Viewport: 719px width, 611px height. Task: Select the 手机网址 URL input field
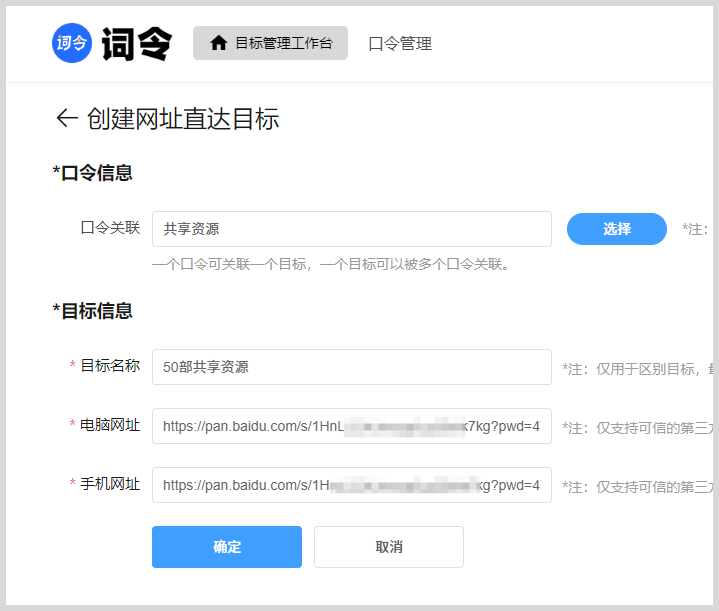[x=351, y=485]
